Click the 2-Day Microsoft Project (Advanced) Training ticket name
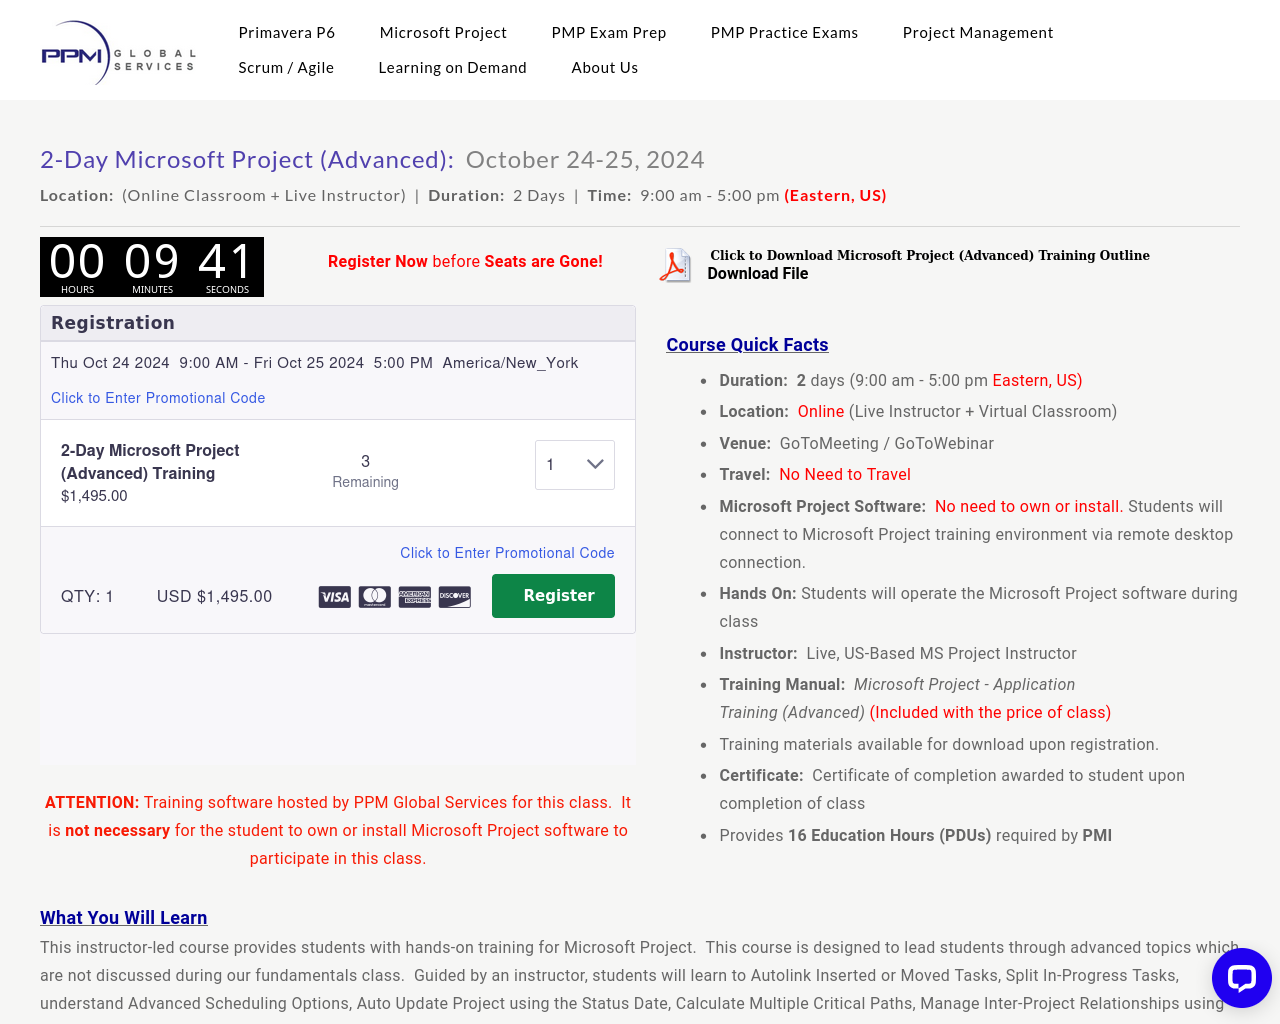The height and width of the screenshot is (1024, 1280). pyautogui.click(x=150, y=462)
